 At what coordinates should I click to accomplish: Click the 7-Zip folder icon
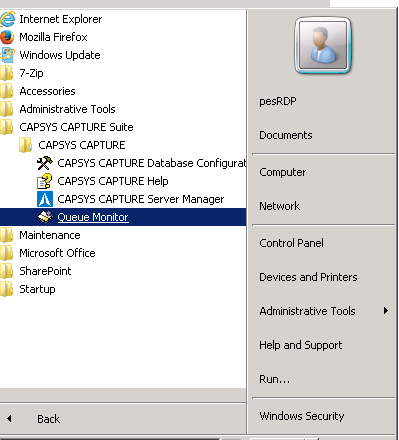6,73
